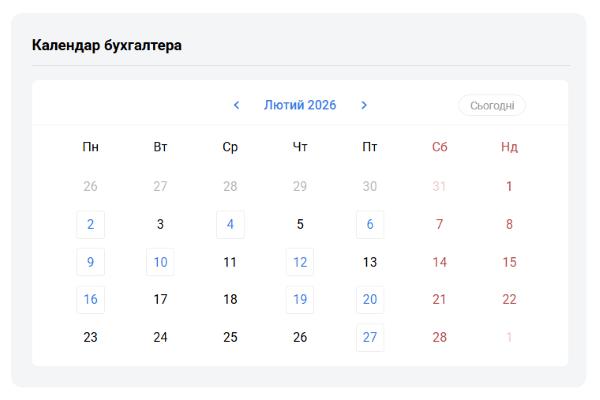600x400 pixels.
Task: Select greyed-out January 26
Action: (x=91, y=186)
